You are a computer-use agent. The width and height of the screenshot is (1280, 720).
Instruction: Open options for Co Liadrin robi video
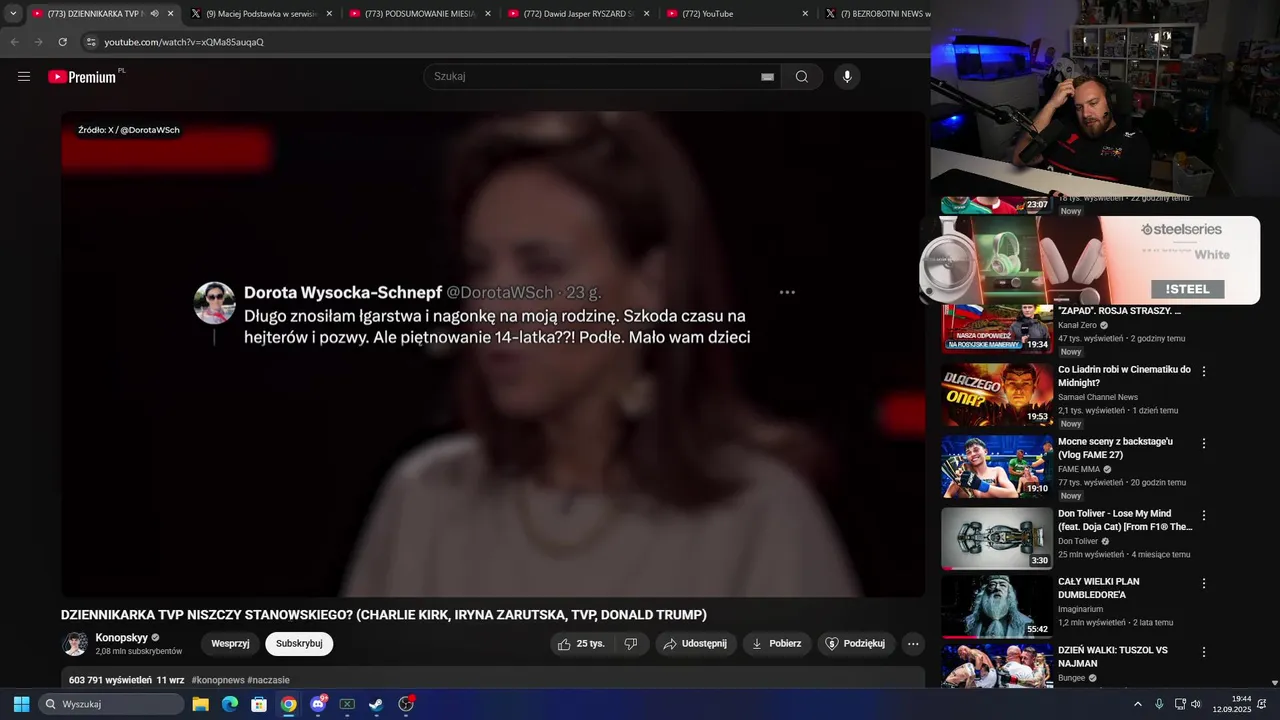[1204, 371]
